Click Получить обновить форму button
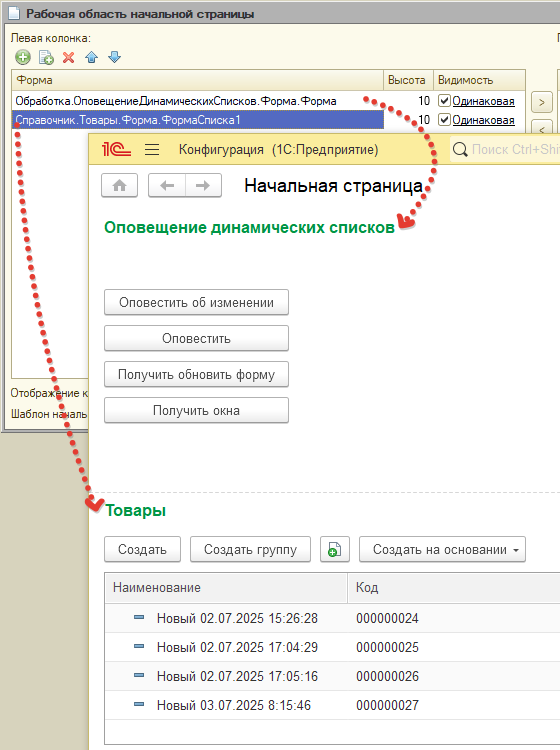 (x=197, y=375)
